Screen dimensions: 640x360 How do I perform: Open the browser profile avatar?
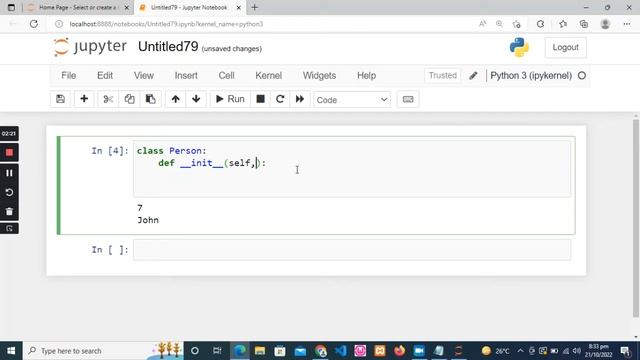[605, 24]
